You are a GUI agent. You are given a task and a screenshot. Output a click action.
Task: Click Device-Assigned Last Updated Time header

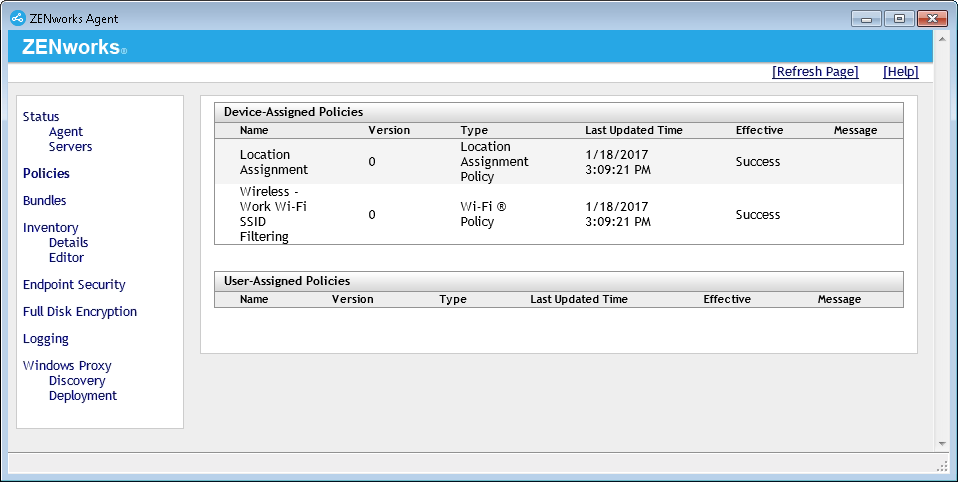coord(634,130)
